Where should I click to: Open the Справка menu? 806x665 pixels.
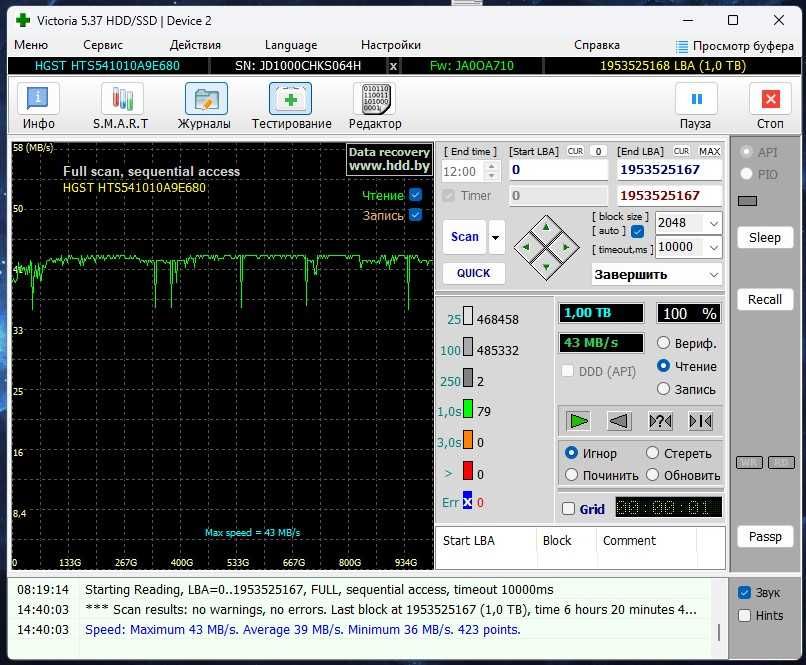click(597, 45)
